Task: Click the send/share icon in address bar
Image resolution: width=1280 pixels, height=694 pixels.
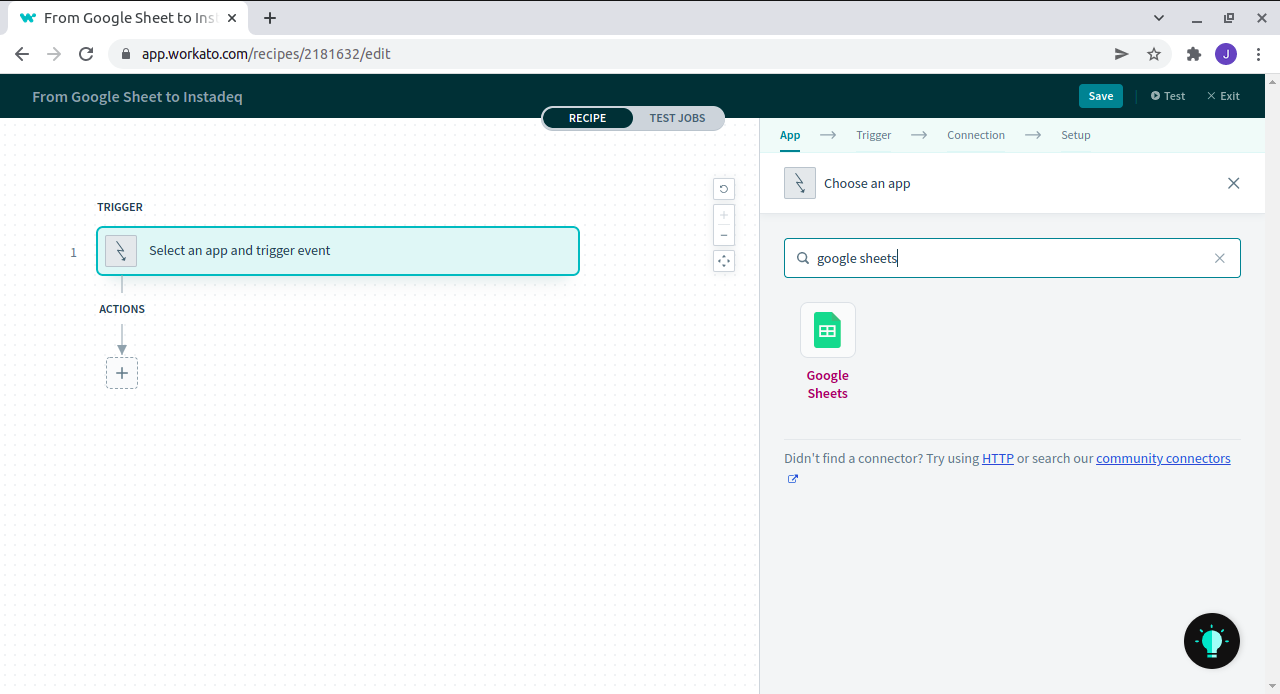Action: 1122,54
